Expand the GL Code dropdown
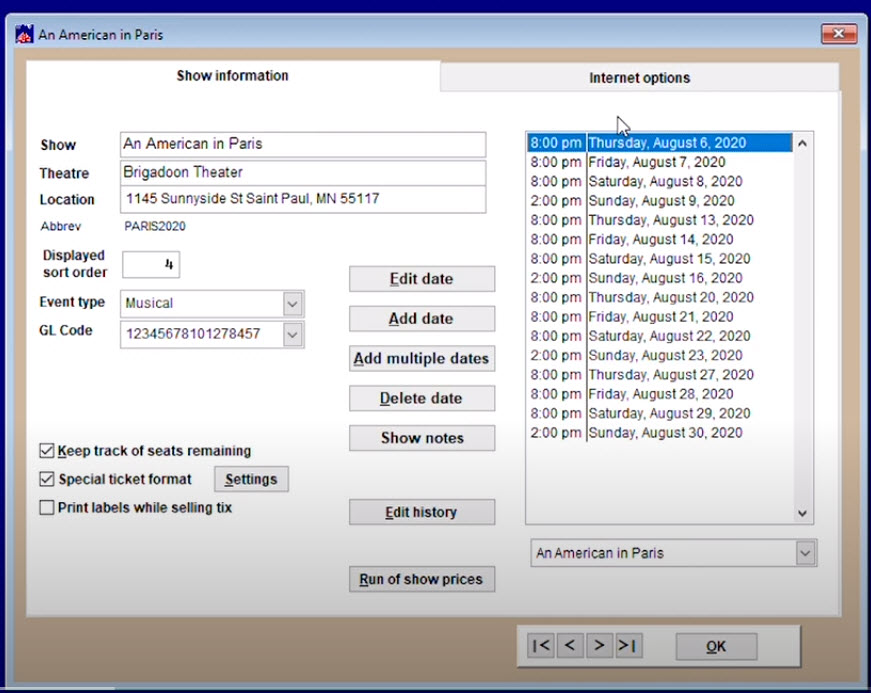Screen dimensions: 871x693 click(x=293, y=334)
